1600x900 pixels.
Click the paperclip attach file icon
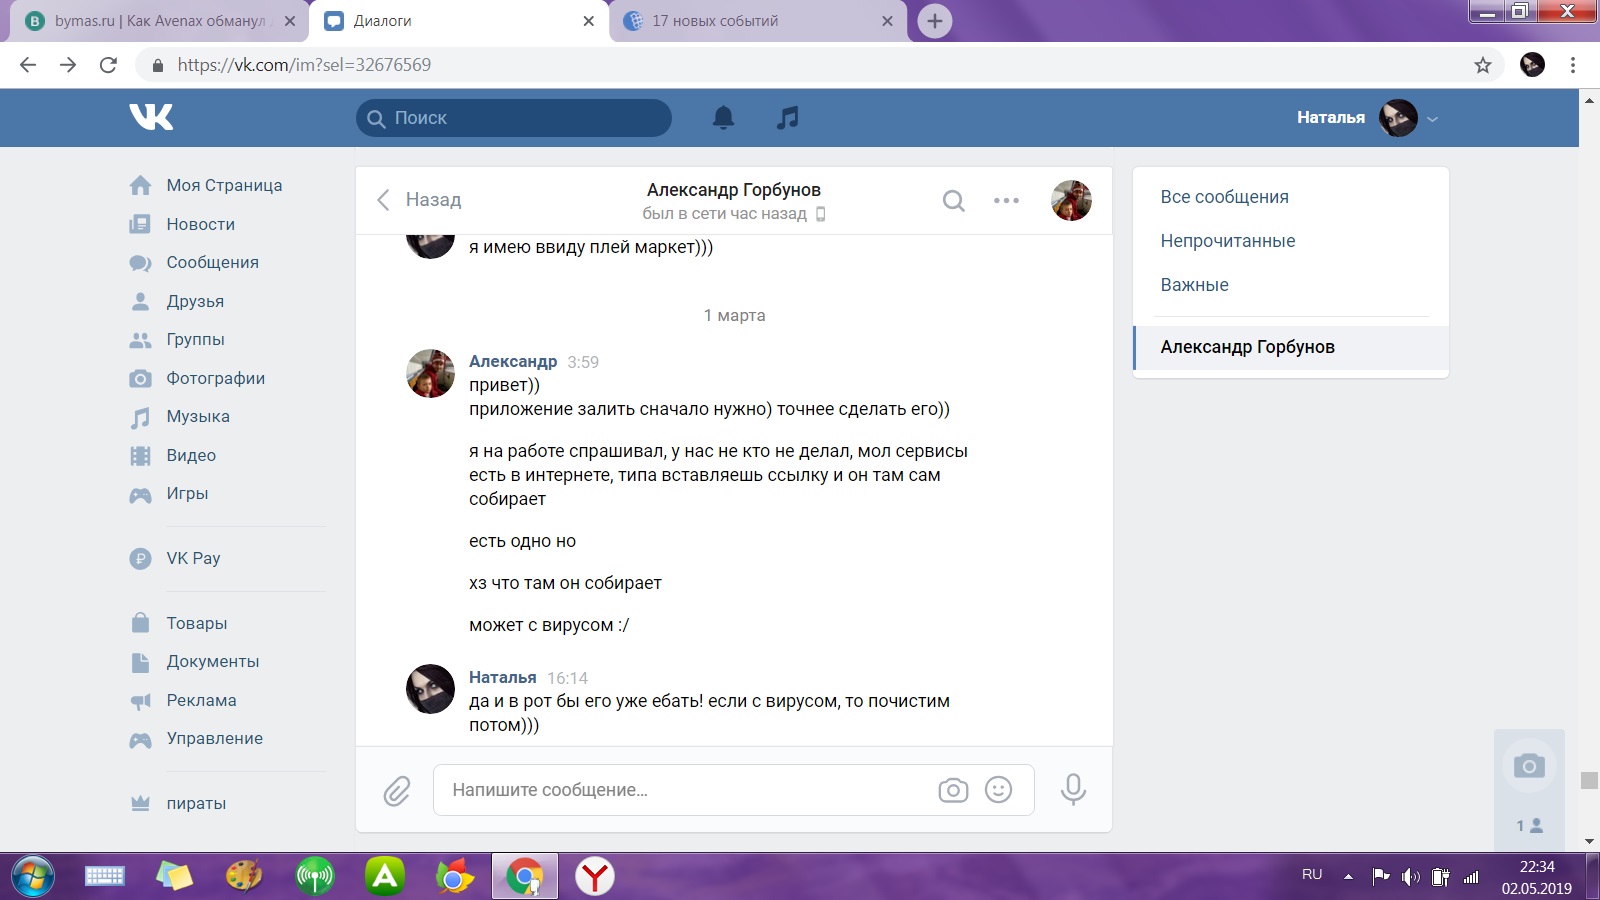(x=397, y=791)
